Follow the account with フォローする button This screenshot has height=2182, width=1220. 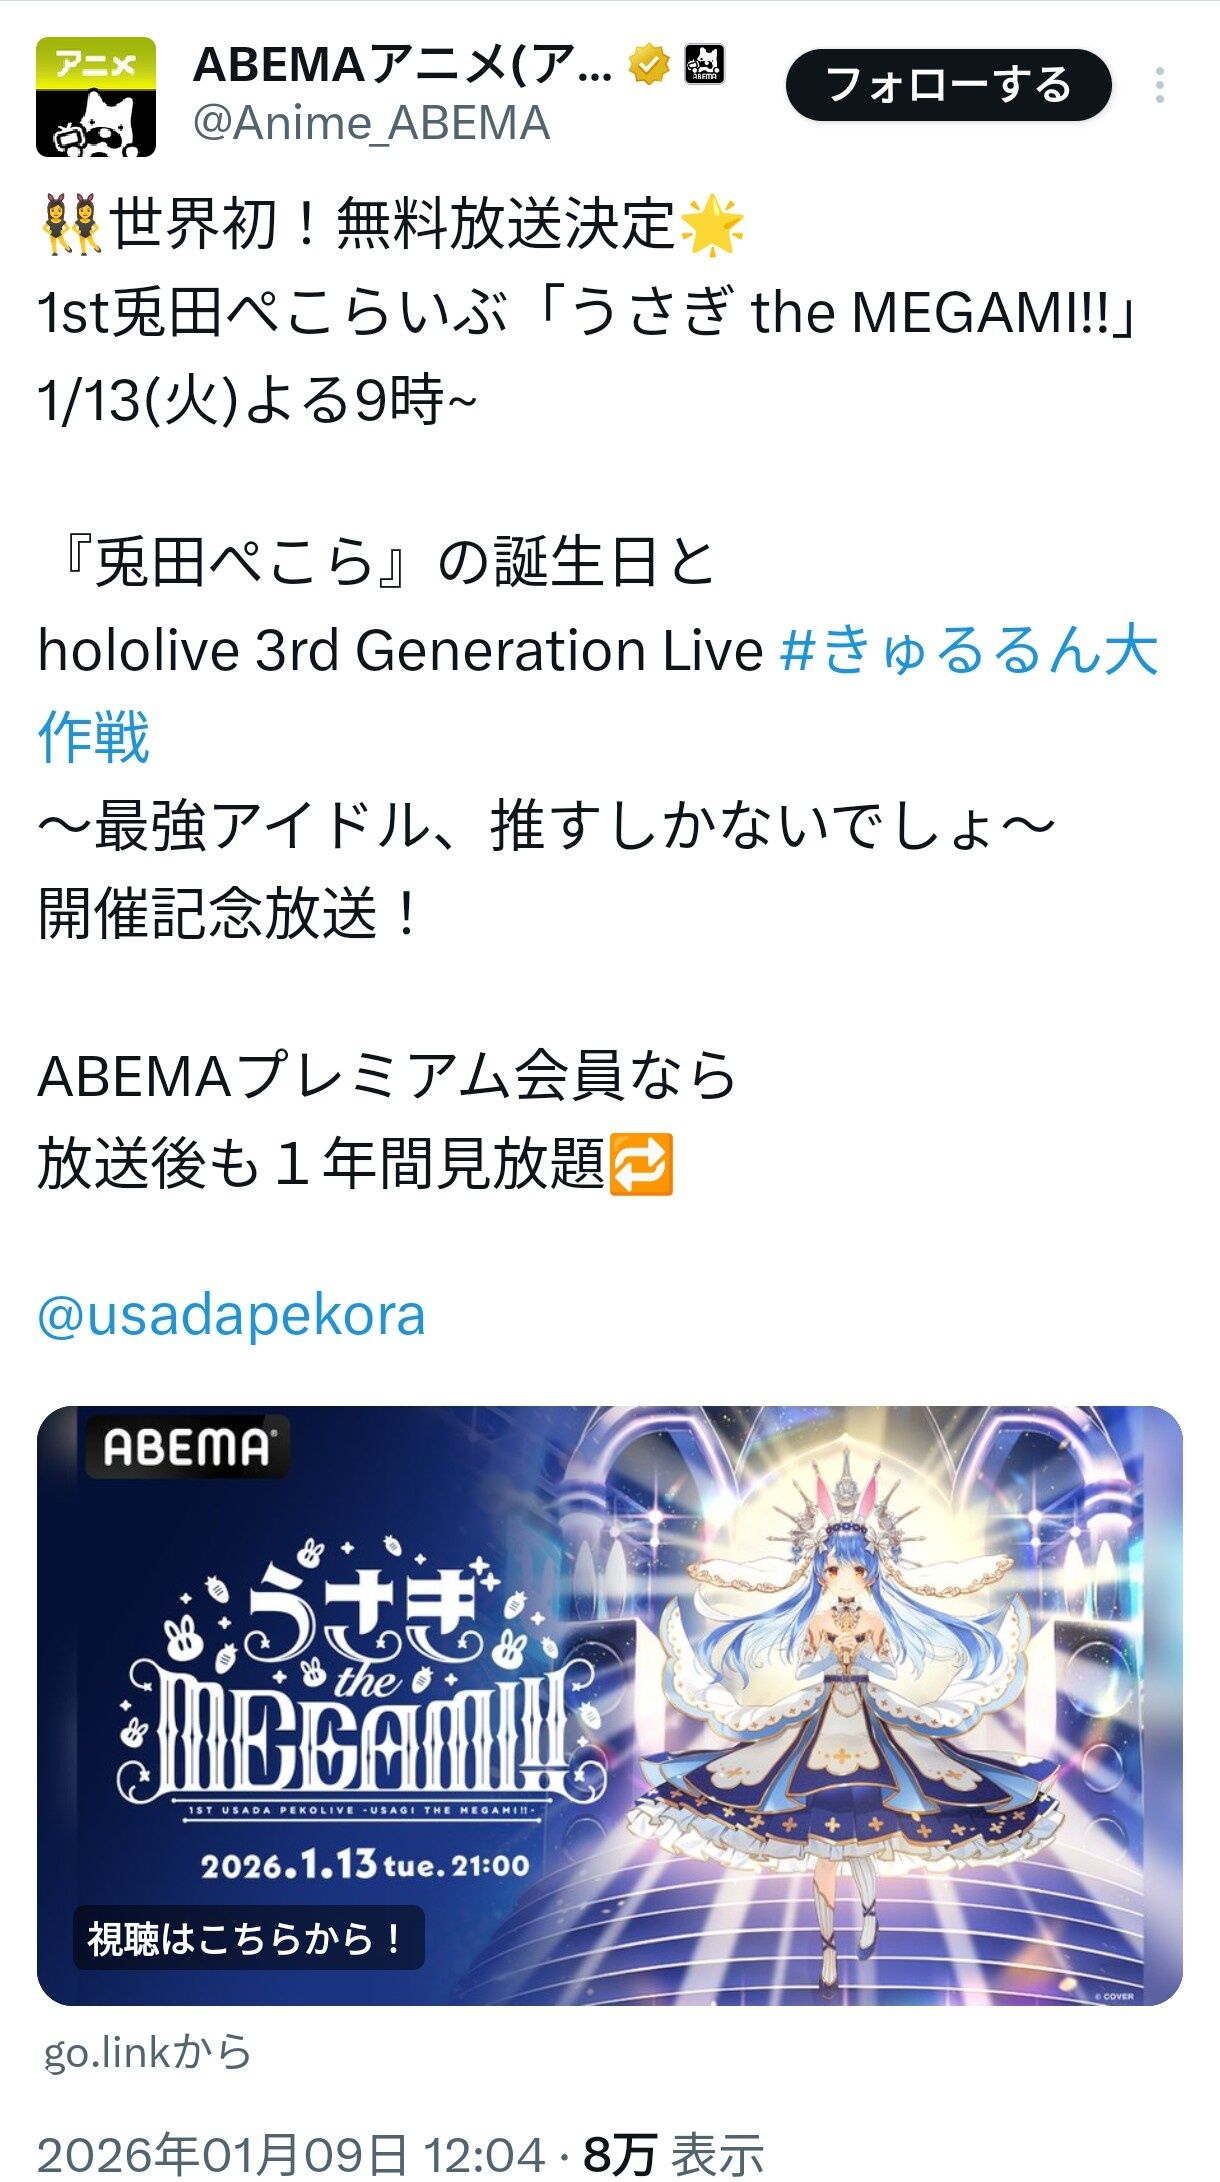click(948, 85)
